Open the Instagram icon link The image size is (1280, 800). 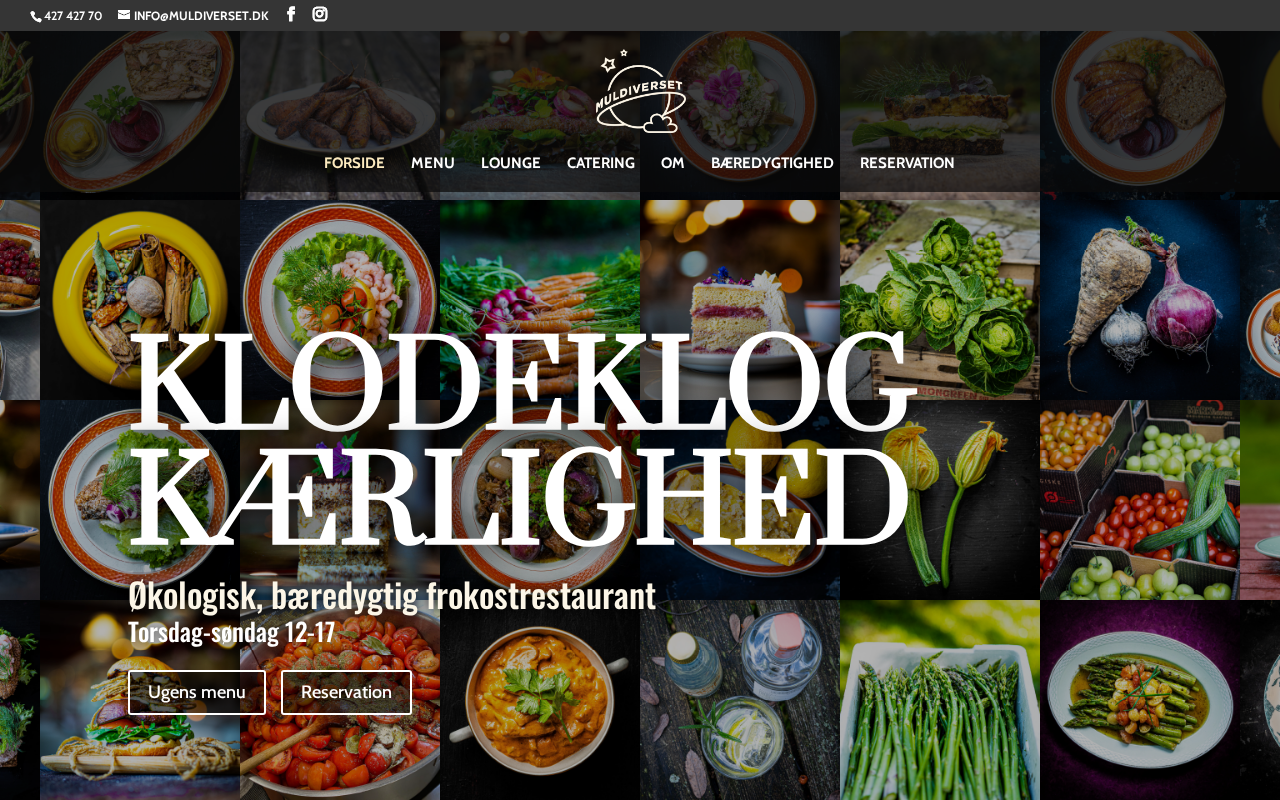pyautogui.click(x=320, y=14)
